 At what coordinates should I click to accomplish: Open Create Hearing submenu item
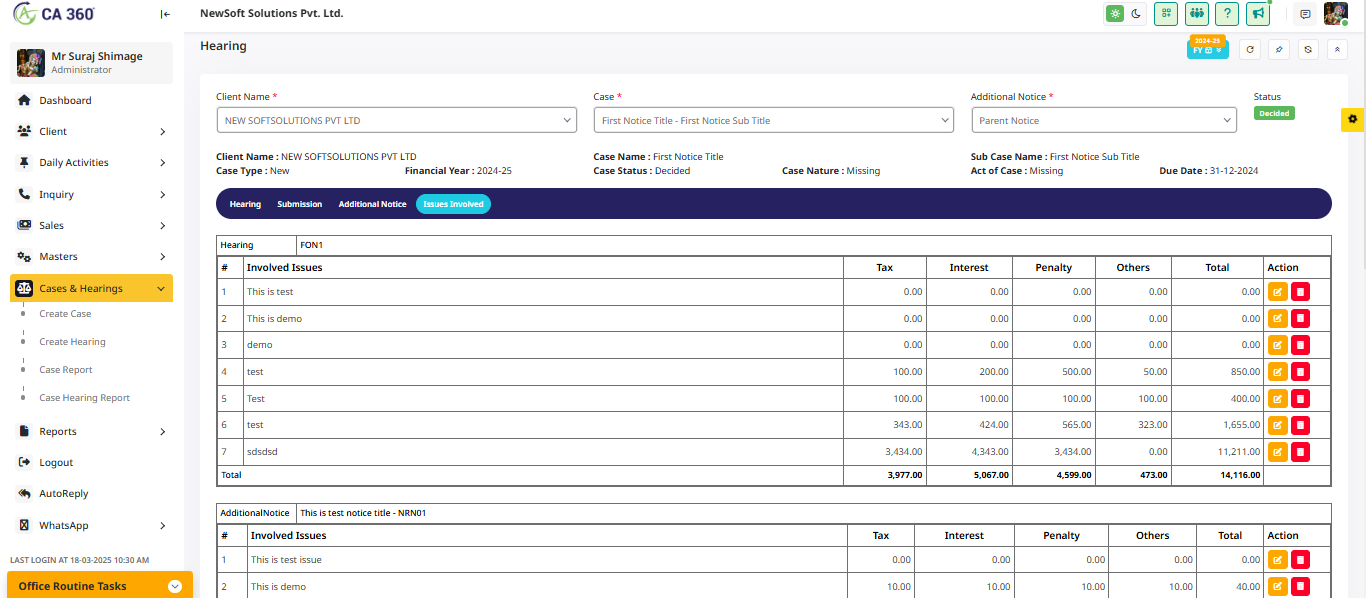[x=72, y=342]
